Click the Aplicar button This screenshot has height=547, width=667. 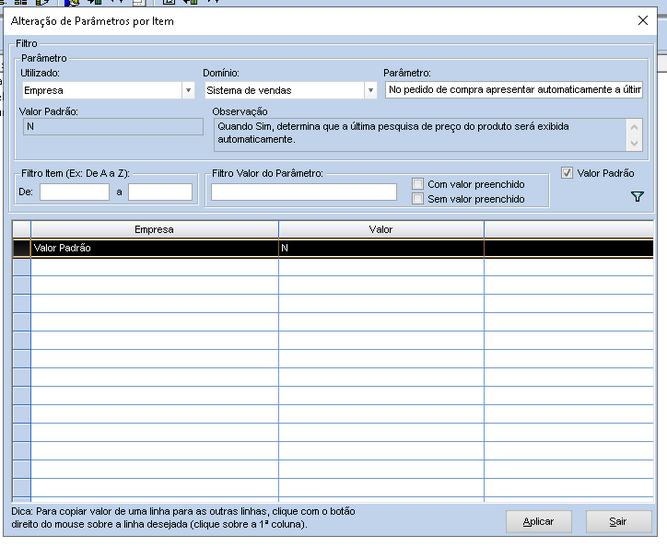click(538, 522)
